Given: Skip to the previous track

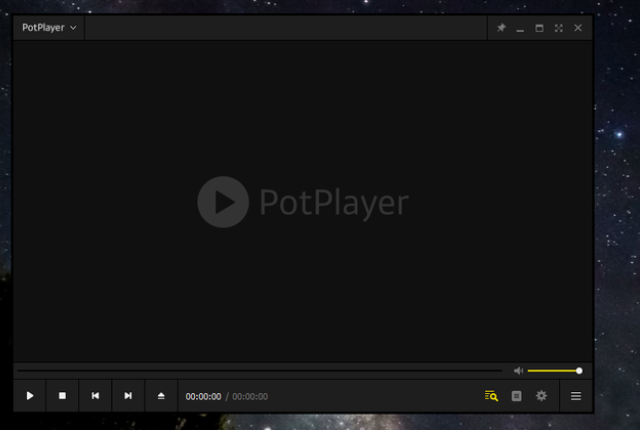Looking at the screenshot, I should [x=95, y=396].
